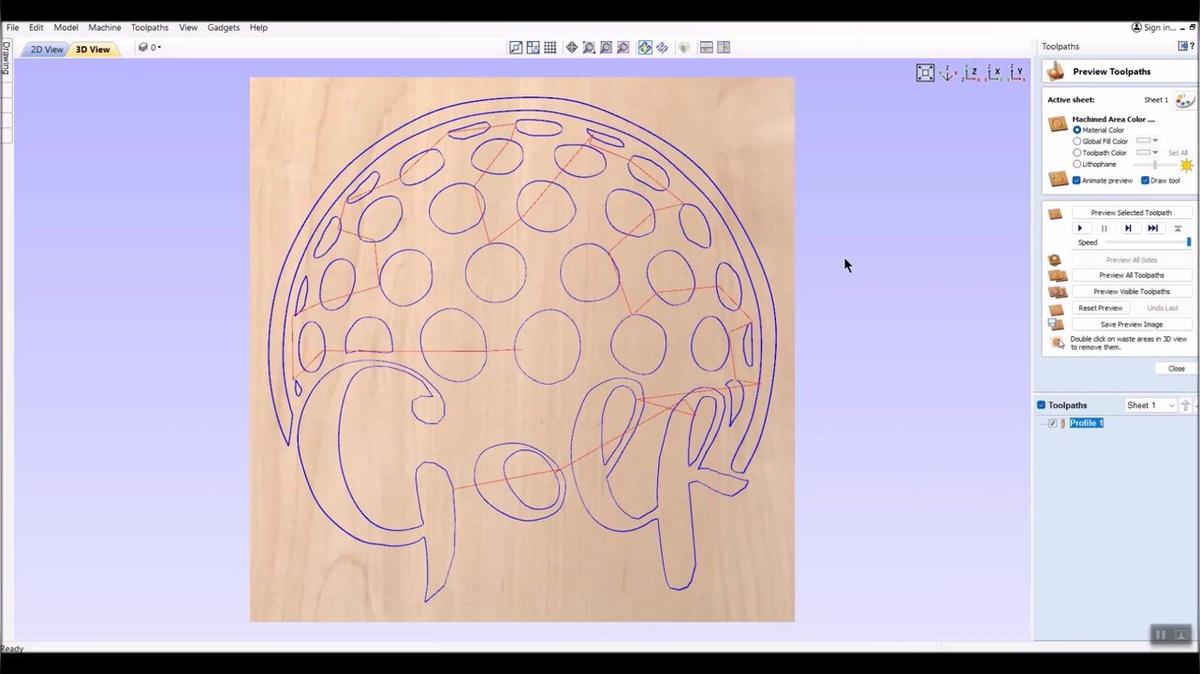Screen dimensions: 1200x674
Task: Toggle the grid icon in top toolbar
Action: point(550,47)
